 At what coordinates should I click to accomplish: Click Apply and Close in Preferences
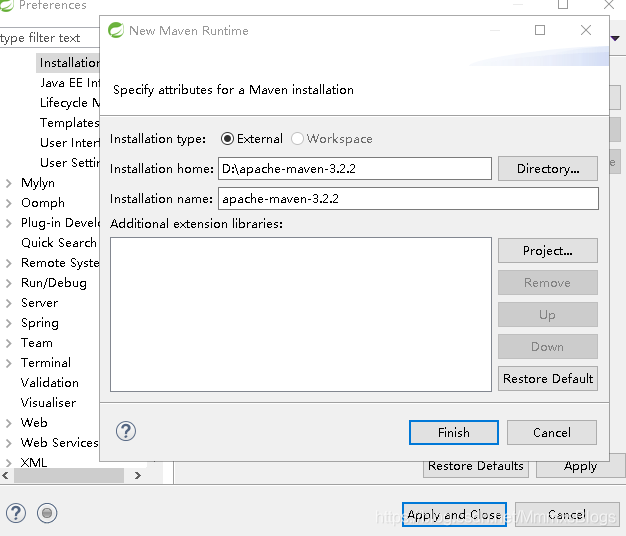click(454, 514)
